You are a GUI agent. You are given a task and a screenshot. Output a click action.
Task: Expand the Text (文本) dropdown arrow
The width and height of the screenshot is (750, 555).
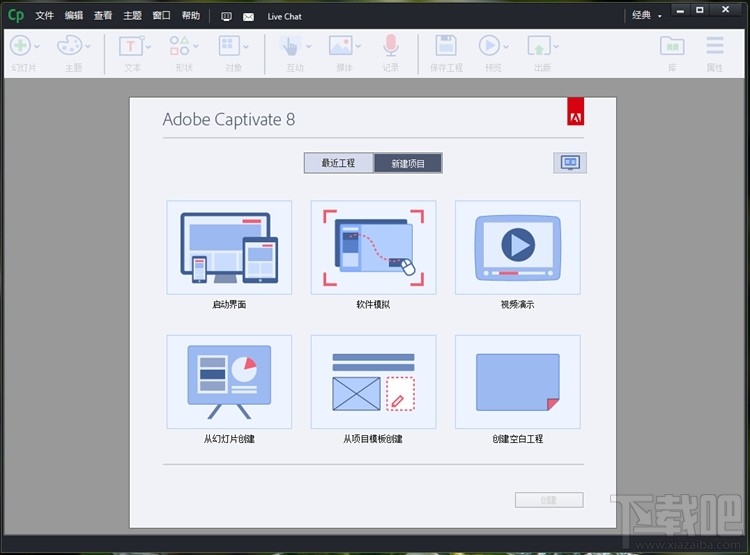[x=148, y=46]
